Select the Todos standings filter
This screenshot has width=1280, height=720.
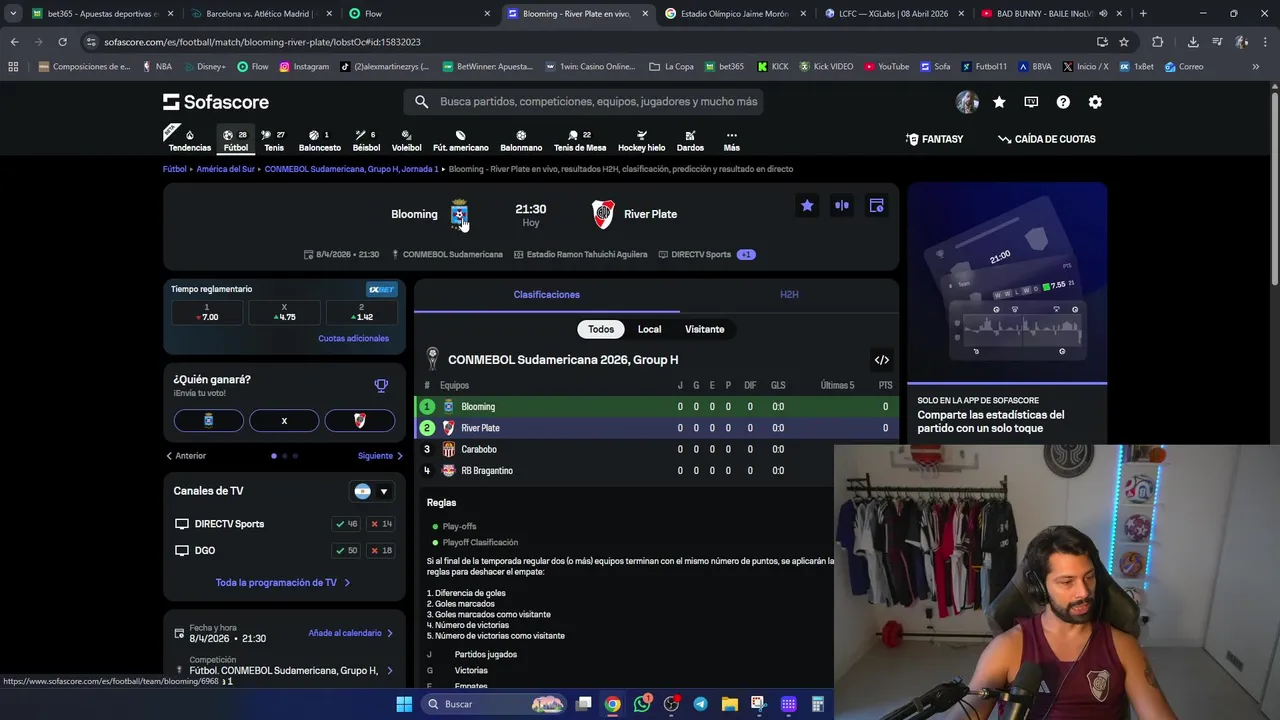click(x=601, y=329)
